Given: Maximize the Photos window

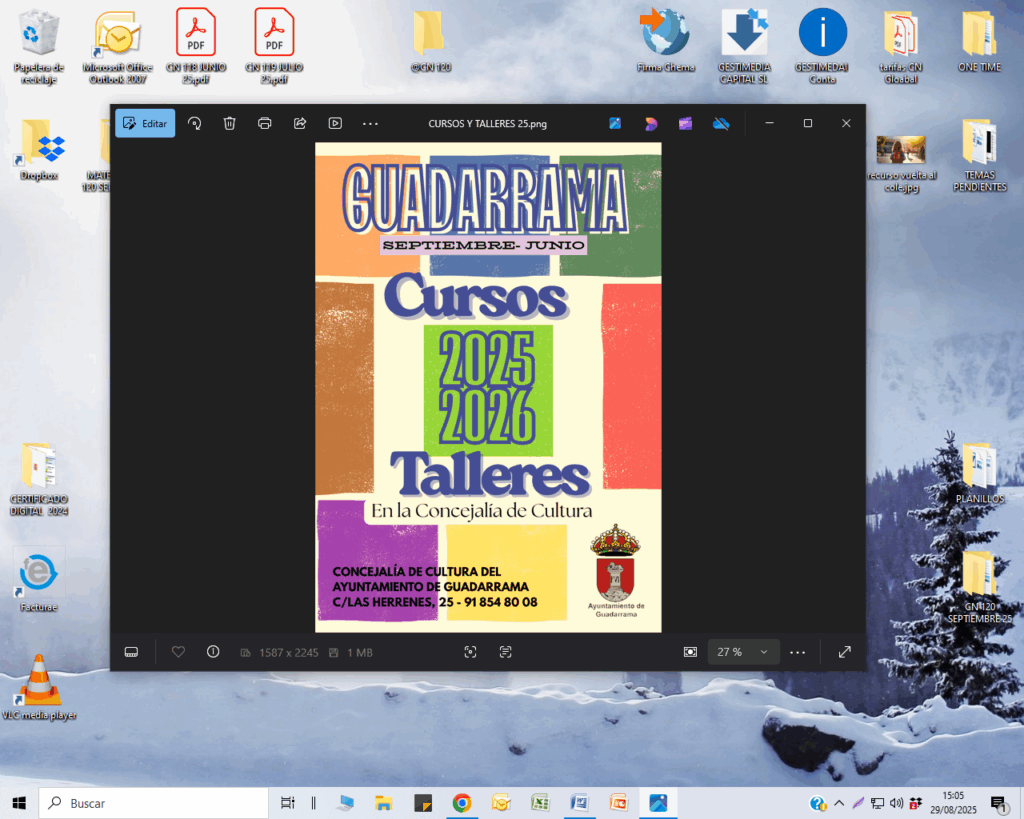Looking at the screenshot, I should click(x=808, y=123).
